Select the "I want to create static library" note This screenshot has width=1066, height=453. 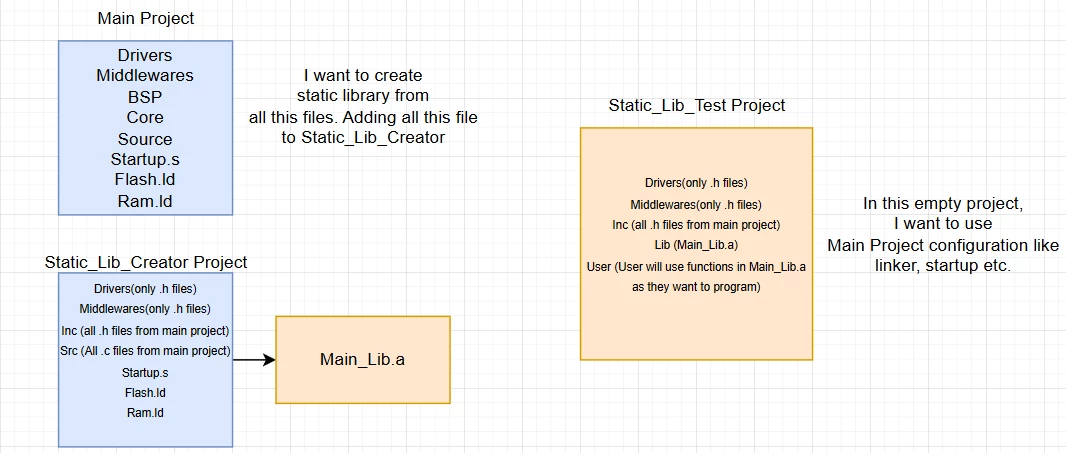pyautogui.click(x=363, y=106)
